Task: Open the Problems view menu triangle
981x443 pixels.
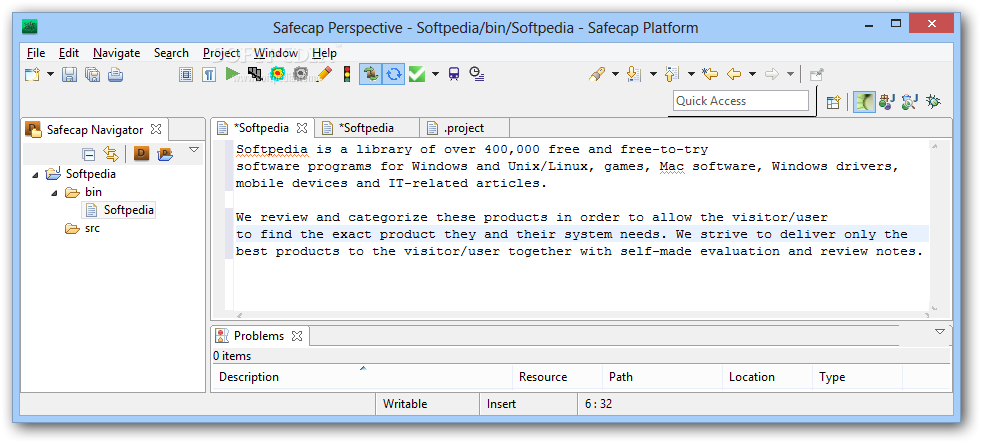Action: (940, 332)
